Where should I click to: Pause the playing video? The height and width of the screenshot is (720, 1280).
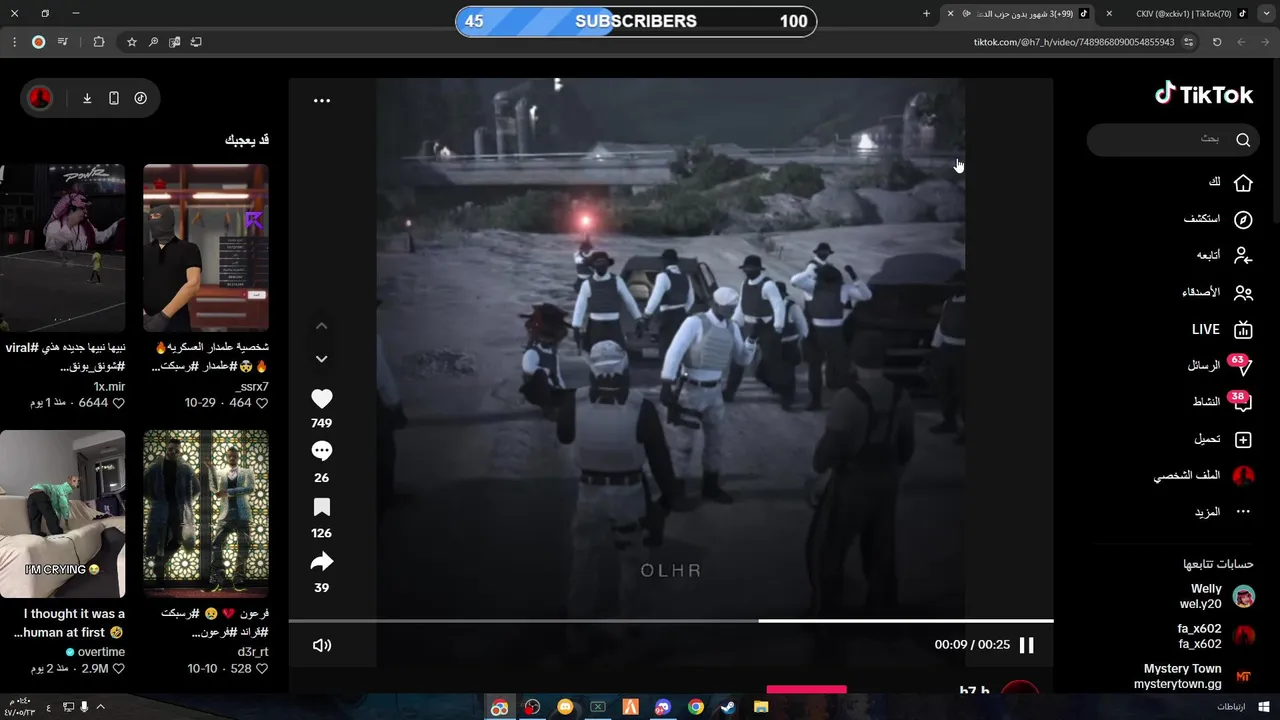coord(1026,645)
